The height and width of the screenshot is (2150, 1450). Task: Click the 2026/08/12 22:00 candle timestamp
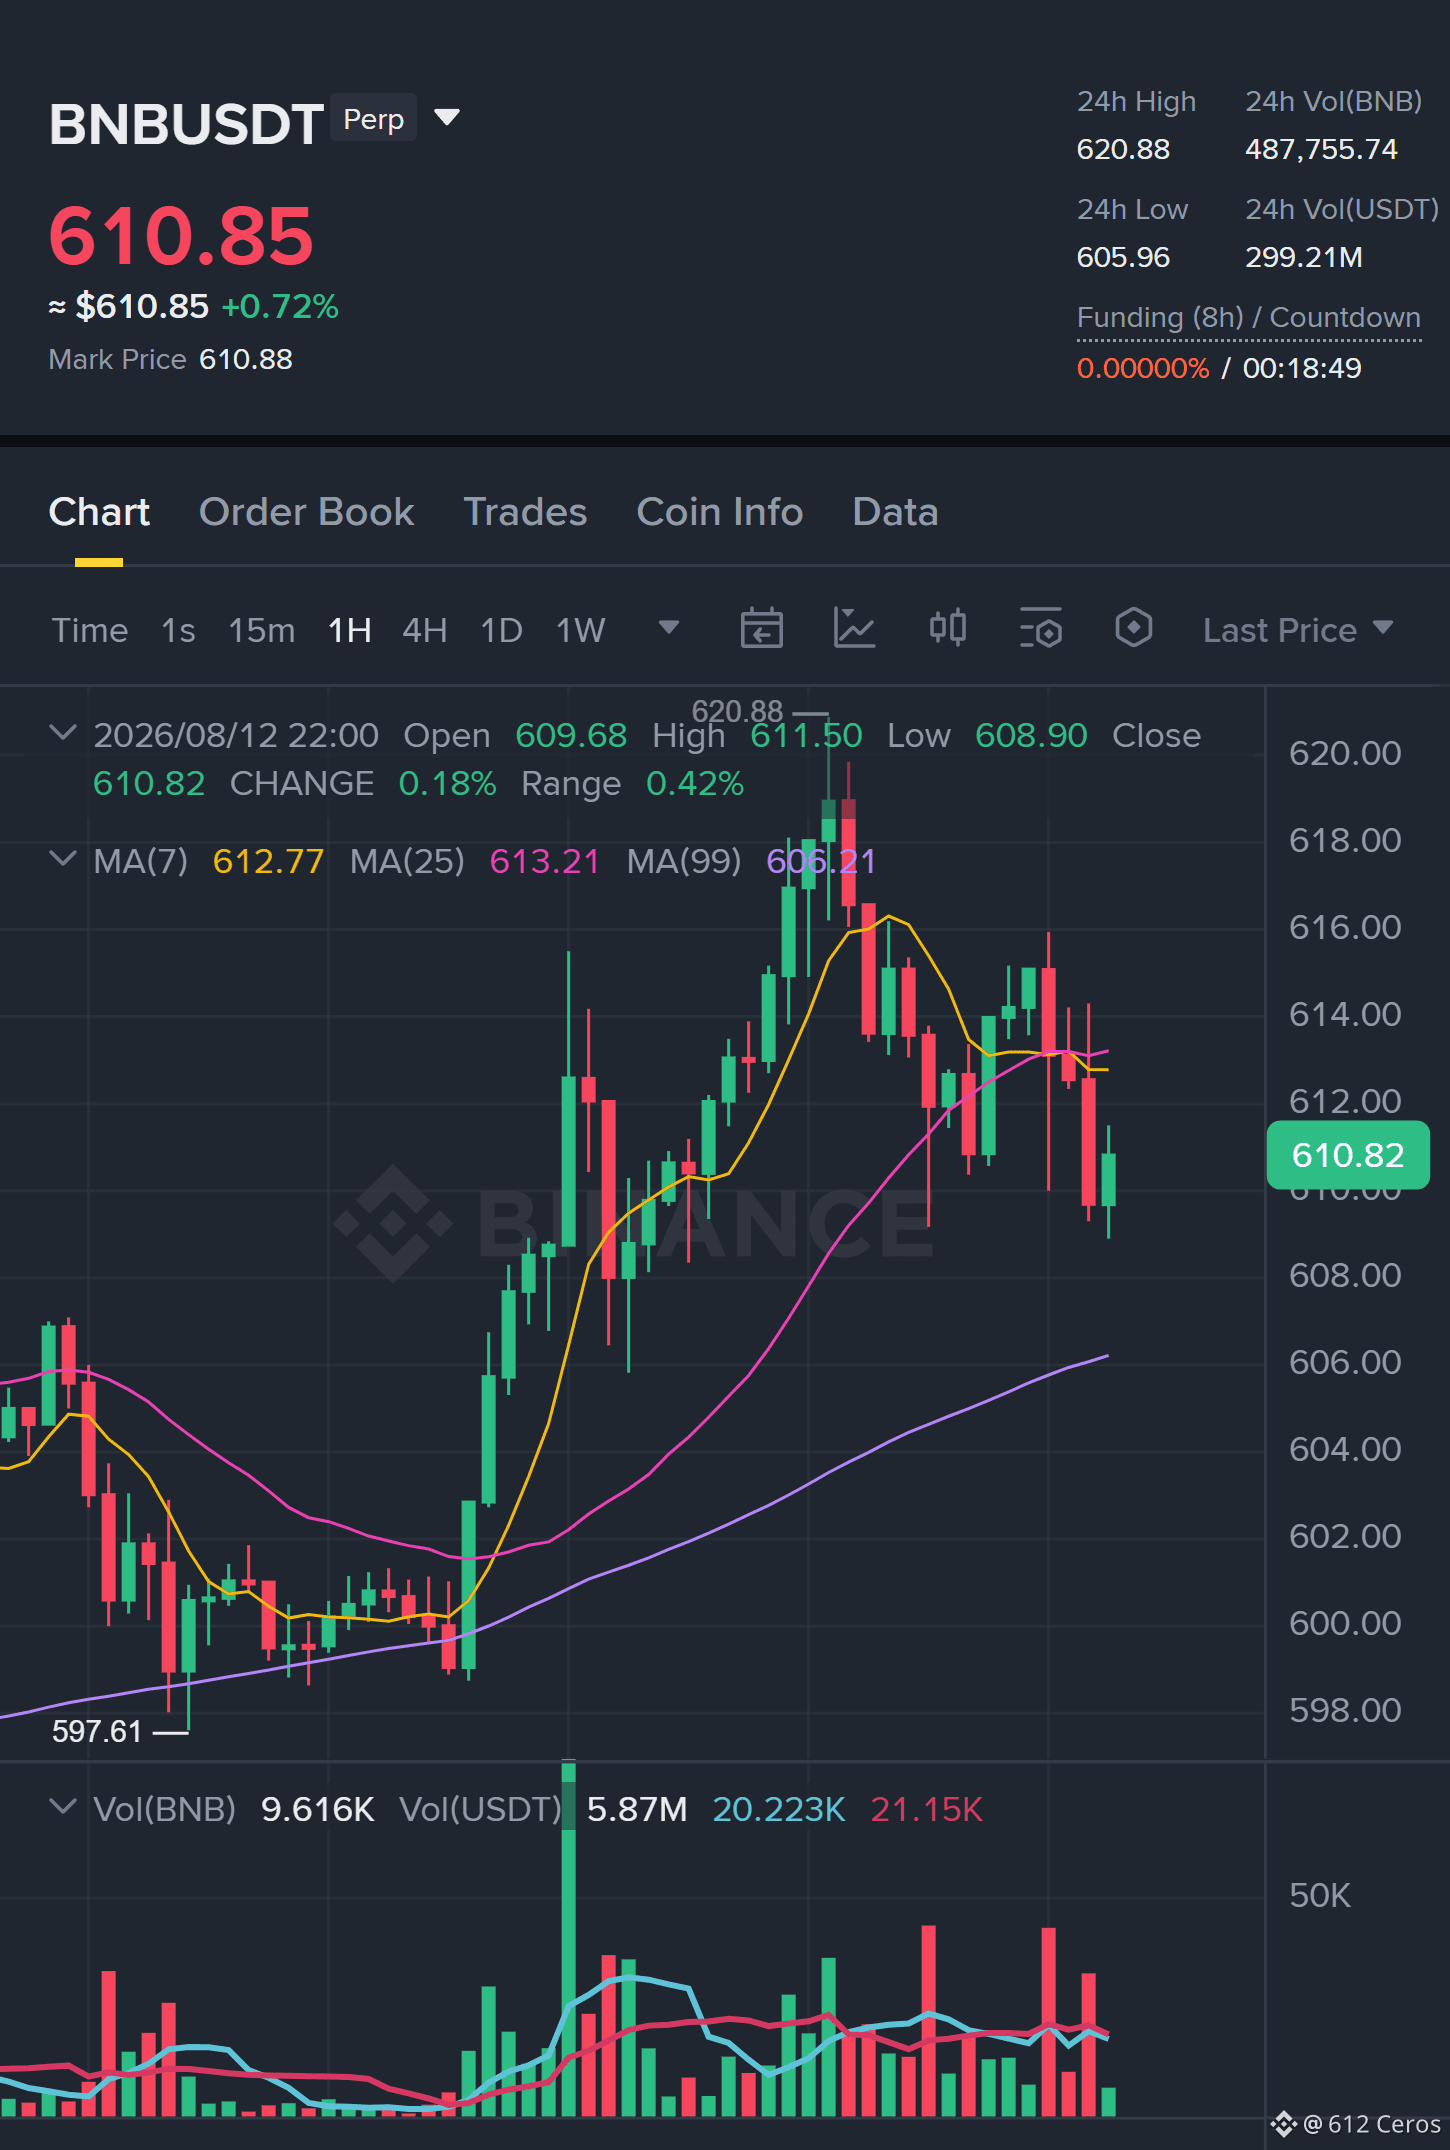click(x=236, y=735)
